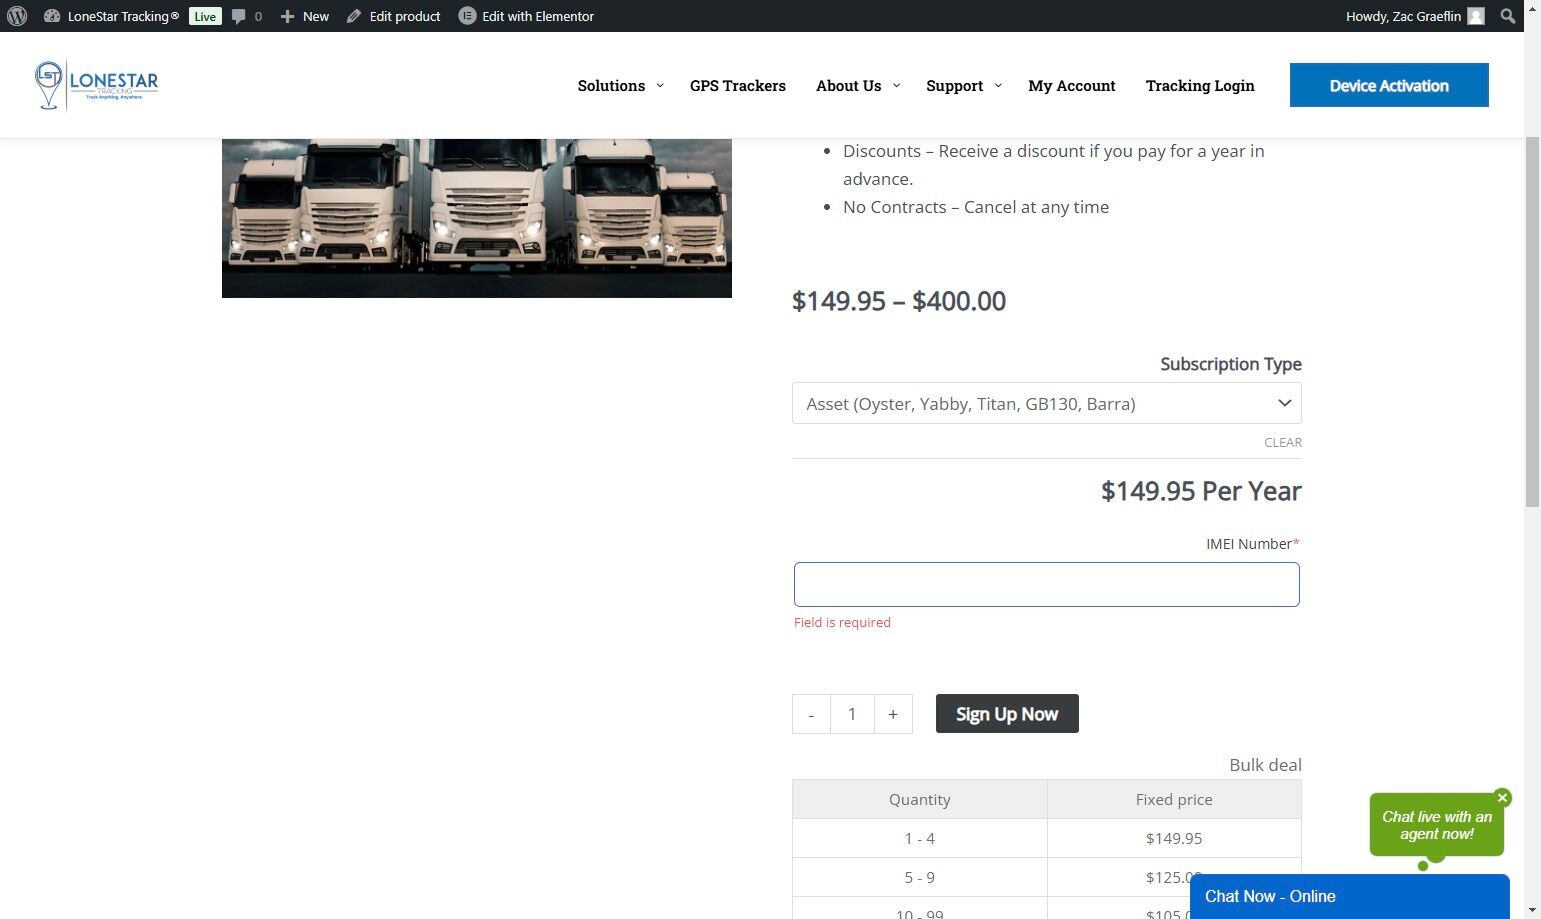
Task: Open the Support menu item
Action: click(x=954, y=86)
